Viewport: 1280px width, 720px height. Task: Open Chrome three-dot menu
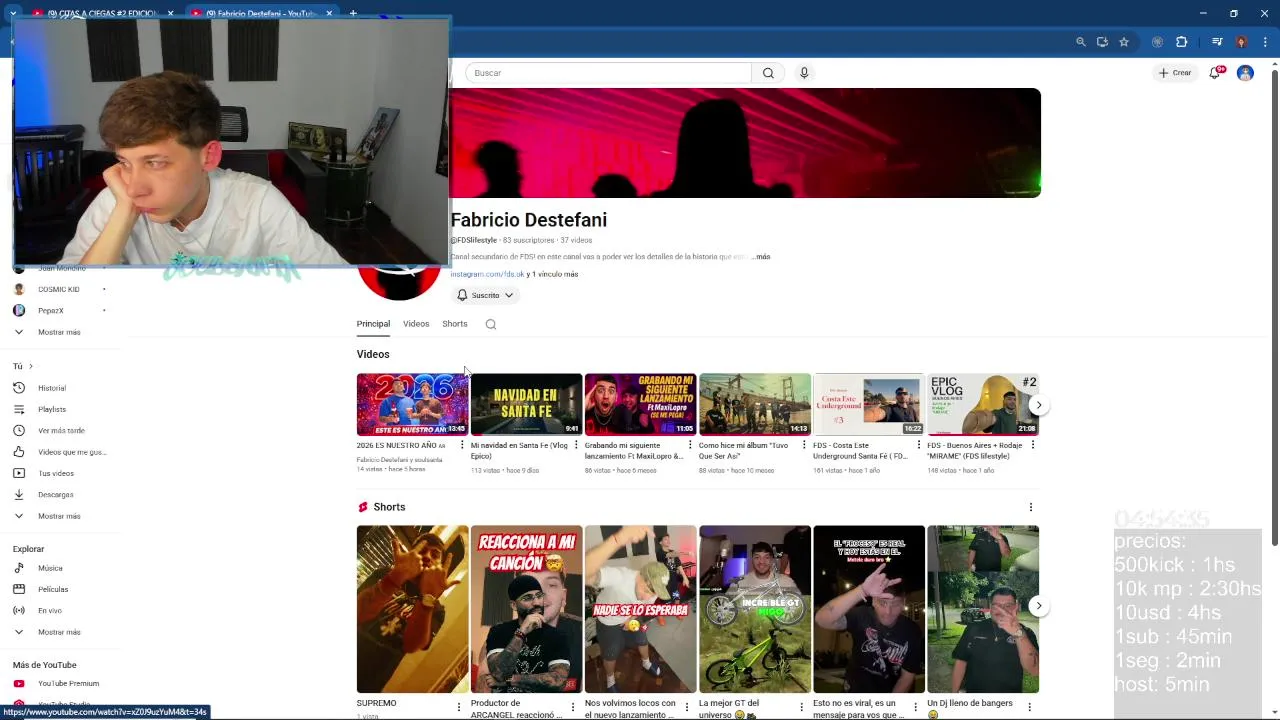click(x=1265, y=42)
